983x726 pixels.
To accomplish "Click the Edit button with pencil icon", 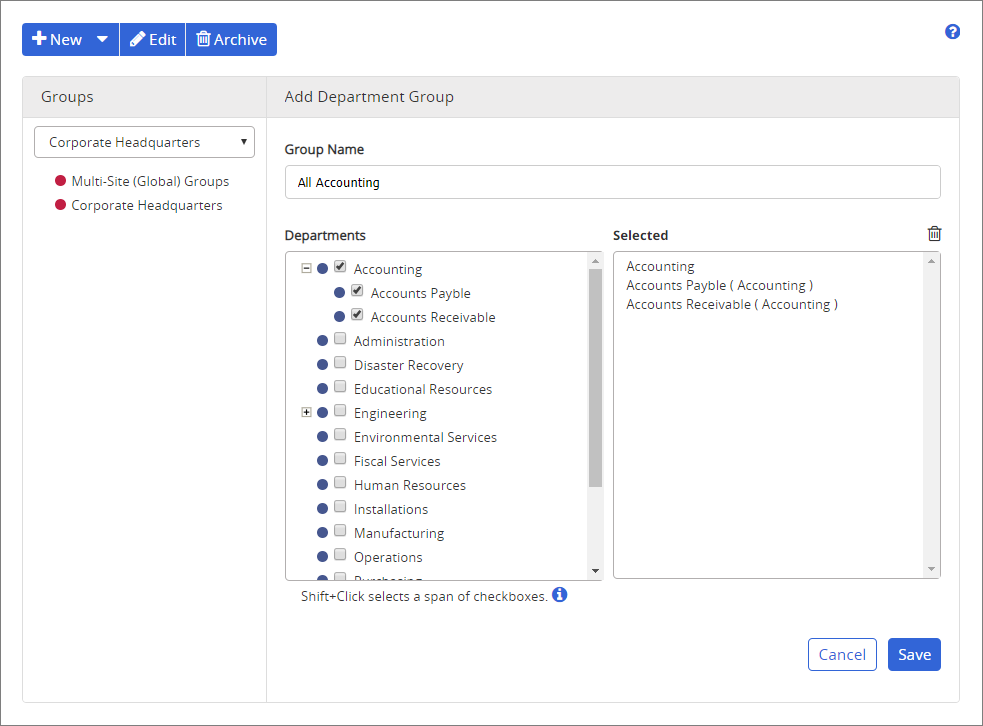I will point(153,40).
